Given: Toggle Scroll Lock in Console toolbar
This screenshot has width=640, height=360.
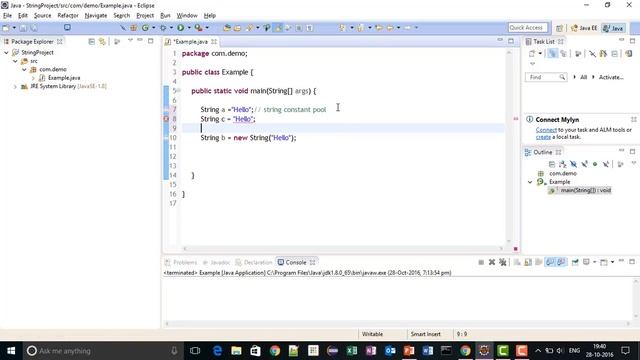Looking at the screenshot, I should (x=528, y=262).
